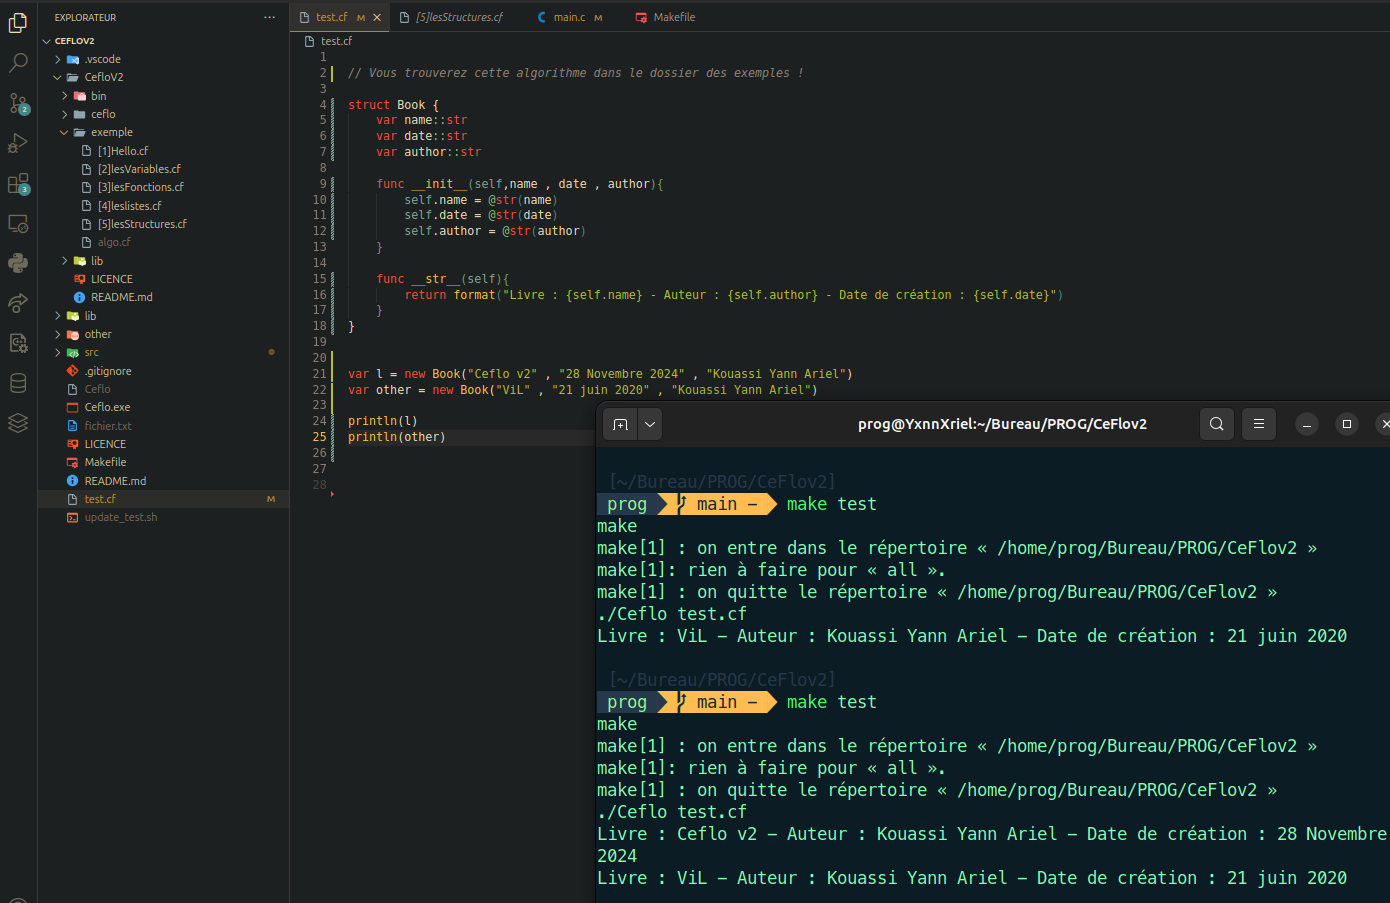Image resolution: width=1390 pixels, height=903 pixels.
Task: Switch to the Makefile tab
Action: click(x=674, y=17)
